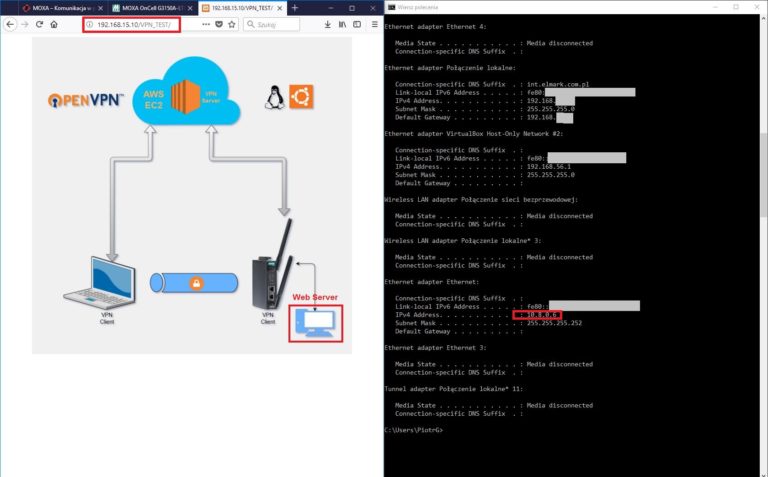Click the 'C:\Users\PiotrG>' prompt line
Image resolution: width=768 pixels, height=477 pixels.
(413, 430)
